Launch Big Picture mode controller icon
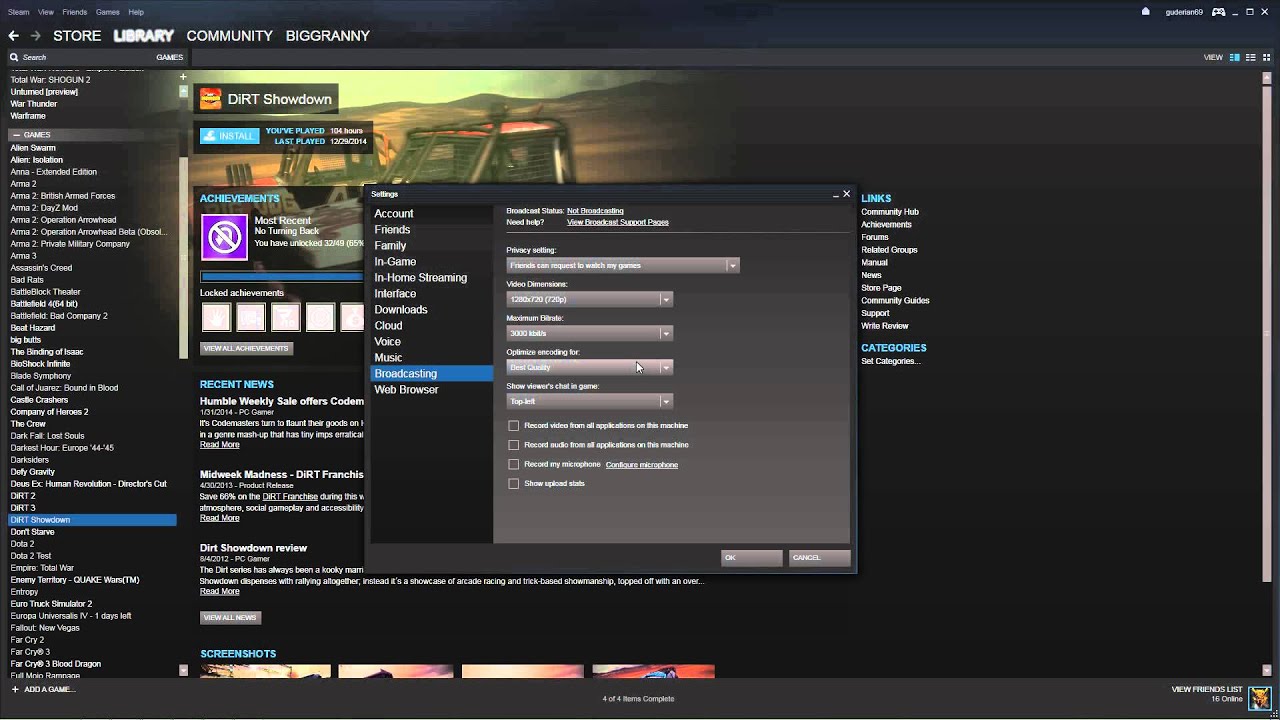The height and width of the screenshot is (720, 1280). tap(1219, 12)
